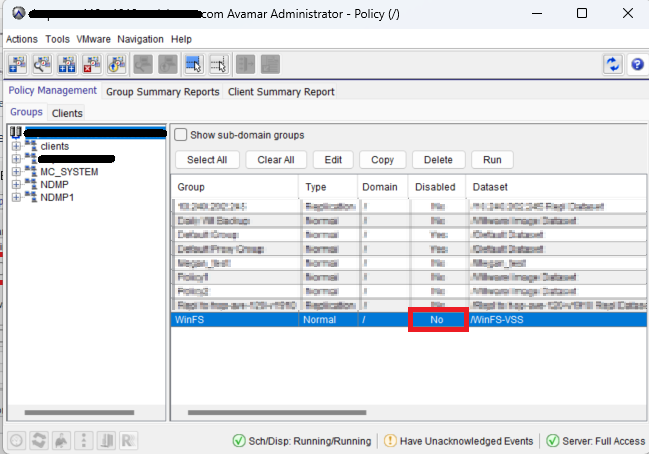Image resolution: width=649 pixels, height=454 pixels.
Task: Click the Delete button
Action: 438,159
